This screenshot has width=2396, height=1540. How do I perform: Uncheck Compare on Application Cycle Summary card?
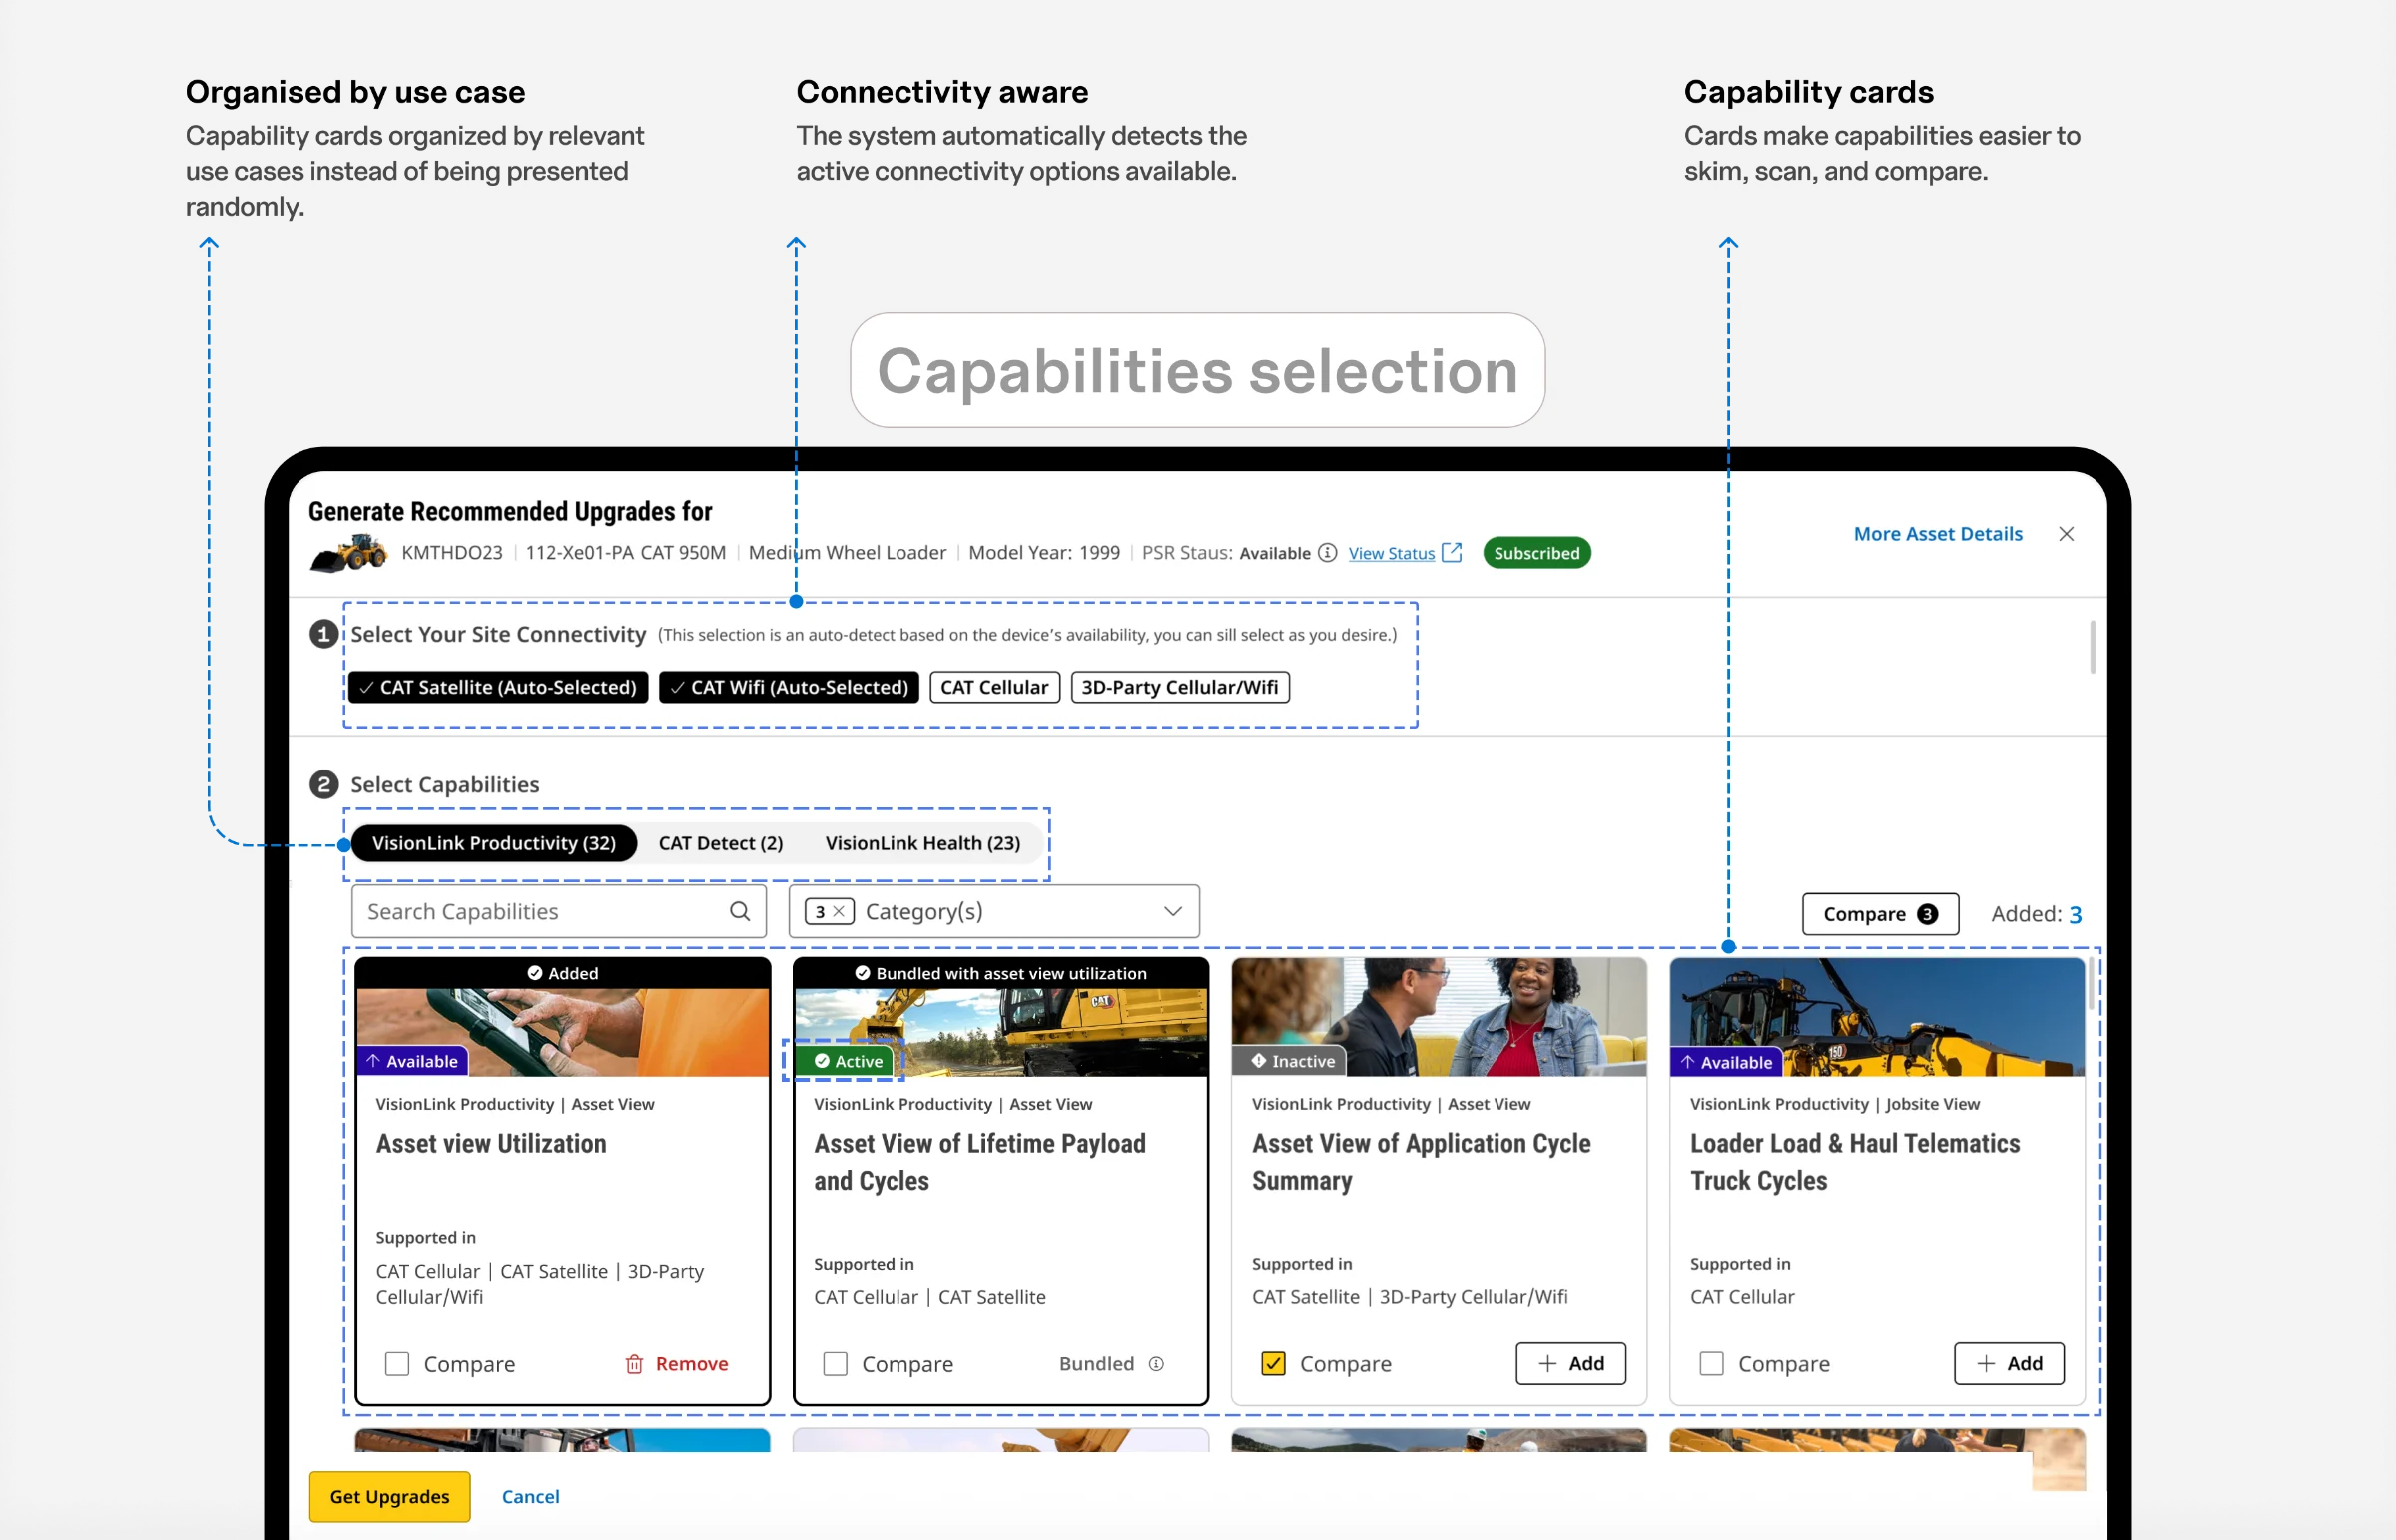[x=1273, y=1364]
